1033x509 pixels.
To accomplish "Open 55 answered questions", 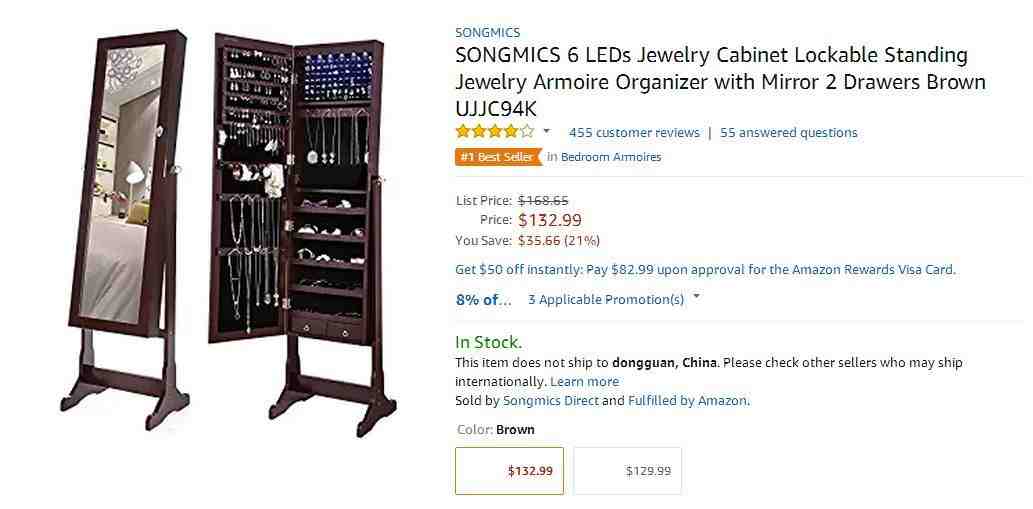I will tap(789, 133).
